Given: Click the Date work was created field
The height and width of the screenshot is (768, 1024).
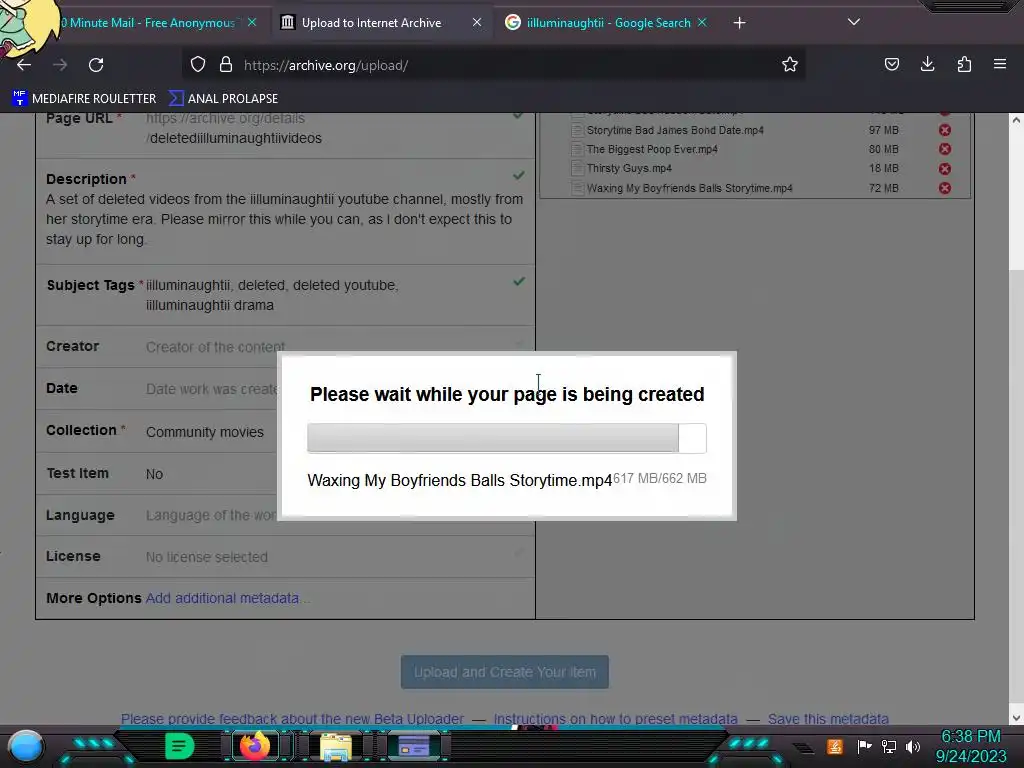Looking at the screenshot, I should (212, 389).
